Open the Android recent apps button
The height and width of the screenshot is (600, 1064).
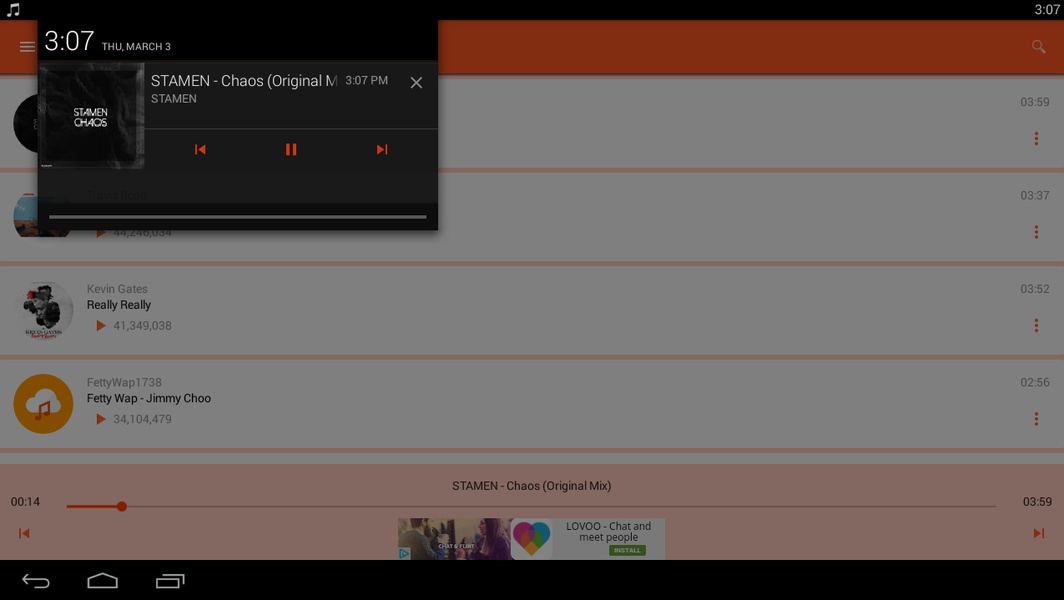[170, 581]
